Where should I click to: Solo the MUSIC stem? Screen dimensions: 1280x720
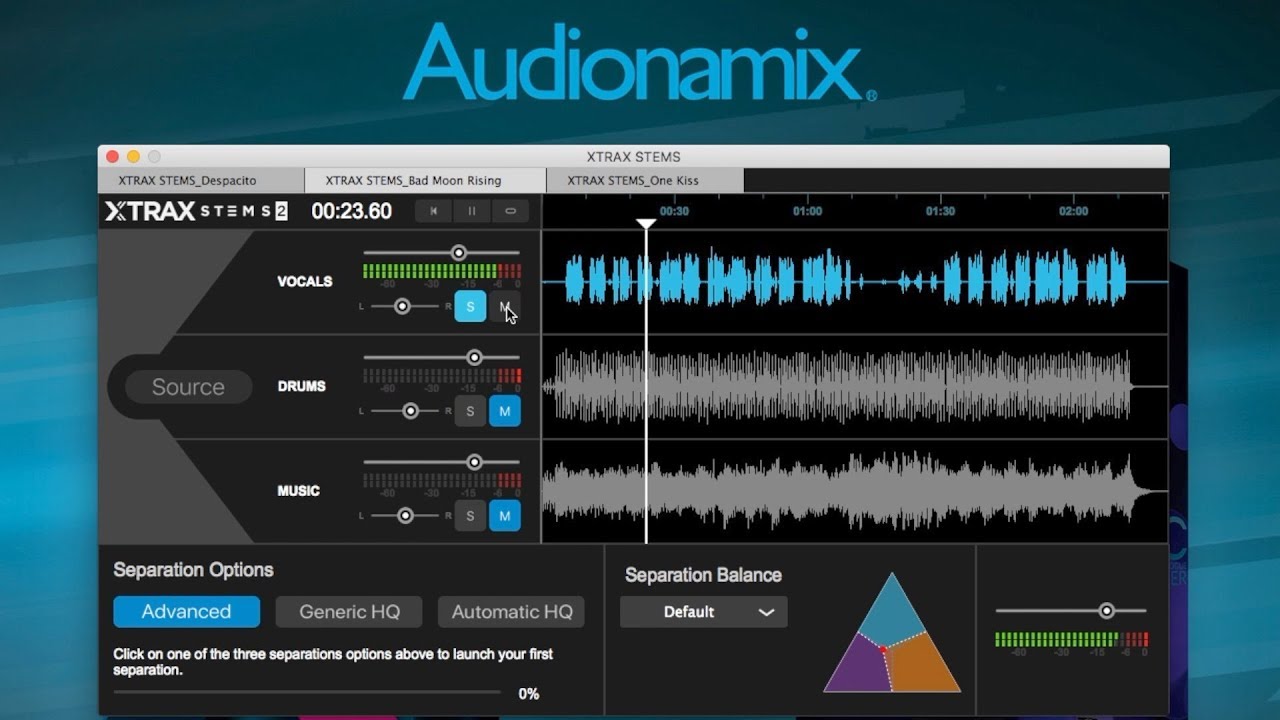pyautogui.click(x=470, y=516)
